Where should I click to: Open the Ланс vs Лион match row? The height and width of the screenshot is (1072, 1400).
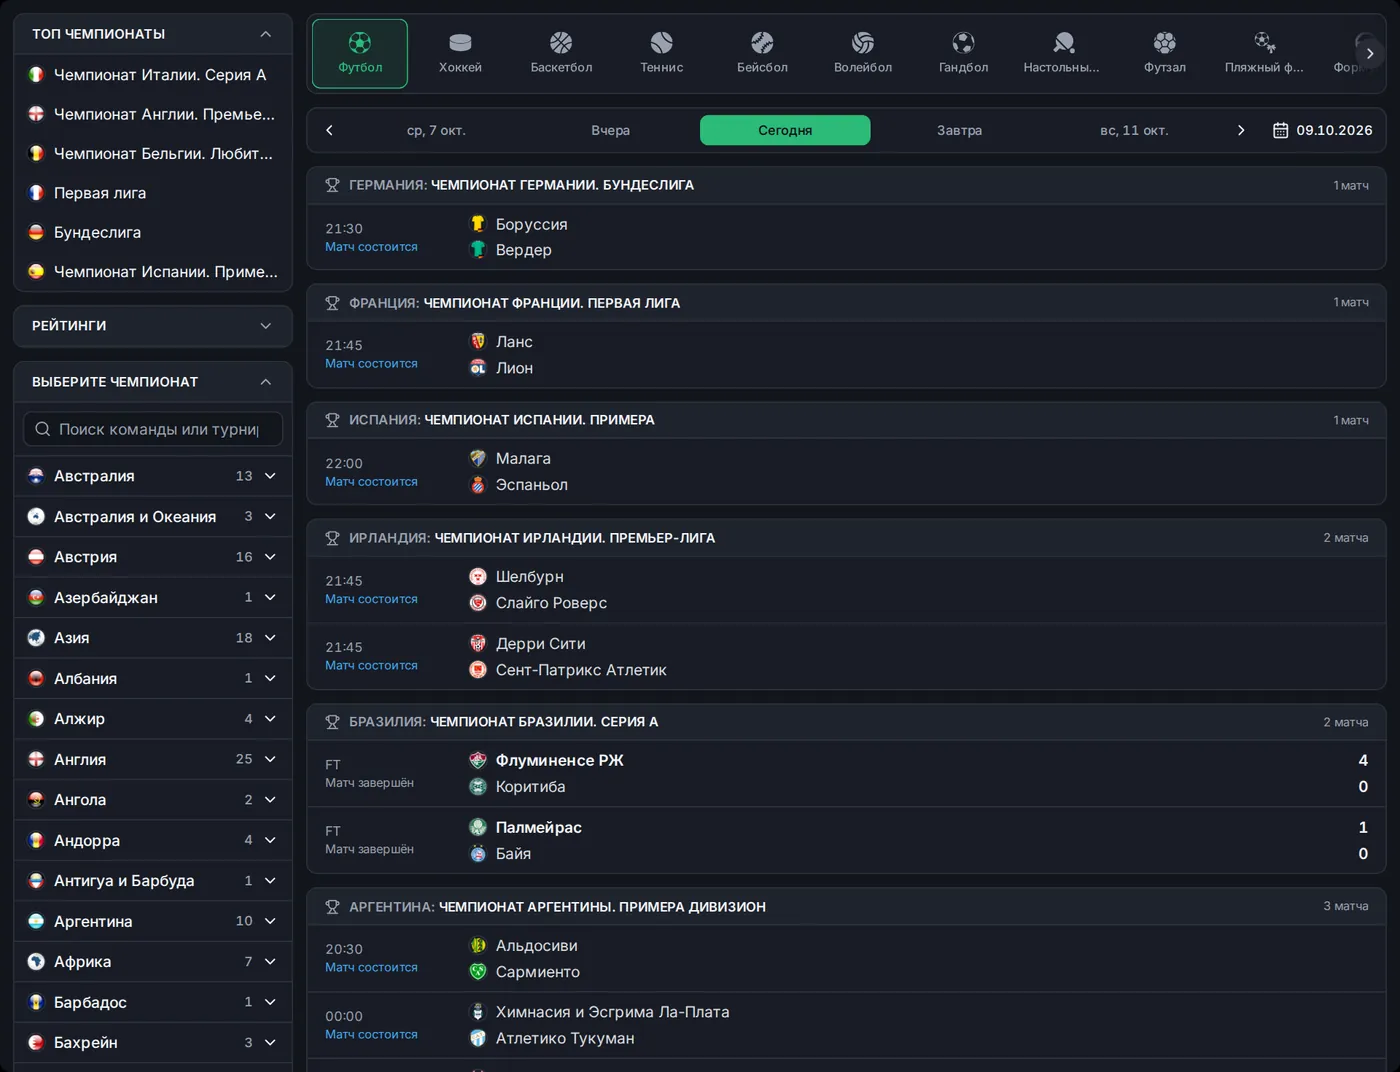coord(846,355)
